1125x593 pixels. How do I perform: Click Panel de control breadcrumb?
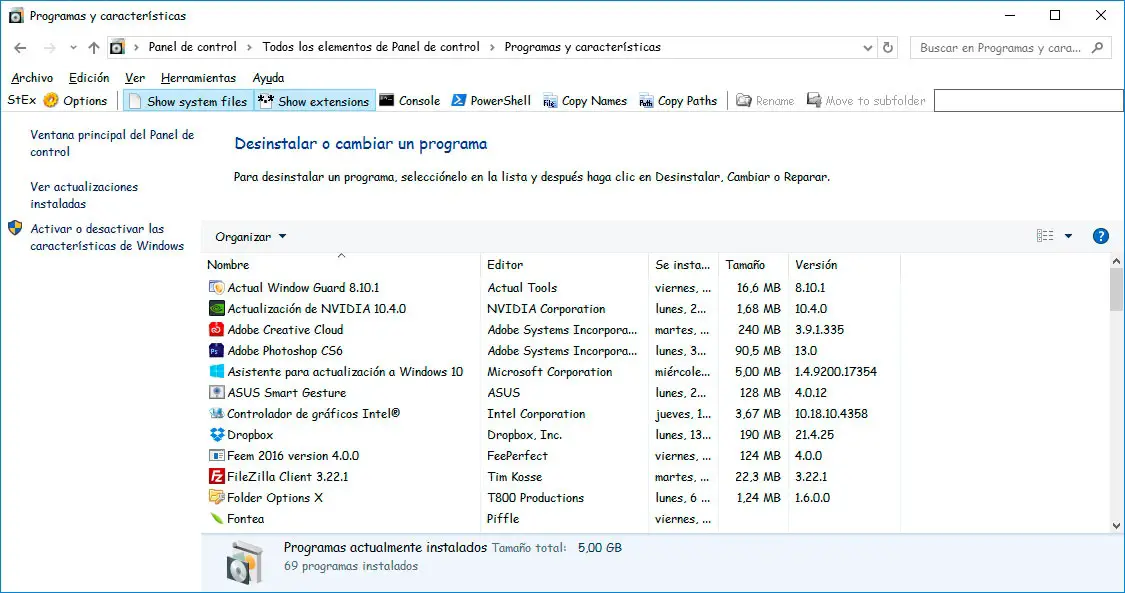tap(192, 47)
